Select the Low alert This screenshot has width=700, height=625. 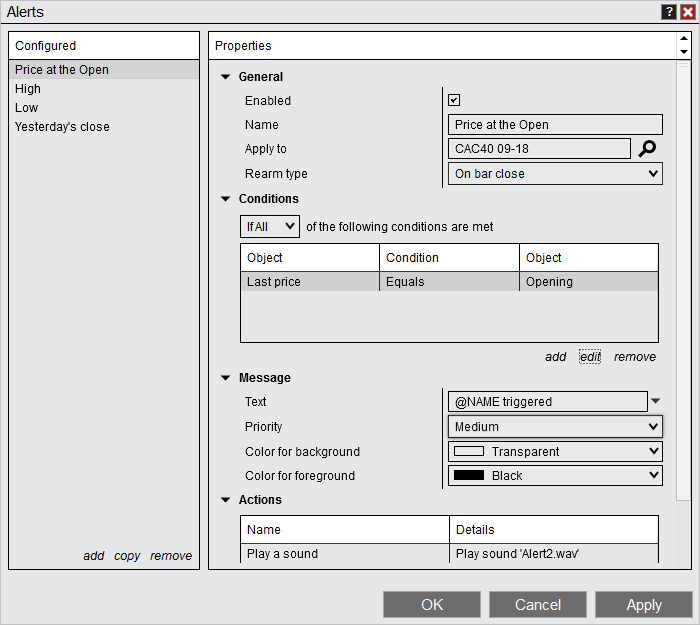coord(104,108)
